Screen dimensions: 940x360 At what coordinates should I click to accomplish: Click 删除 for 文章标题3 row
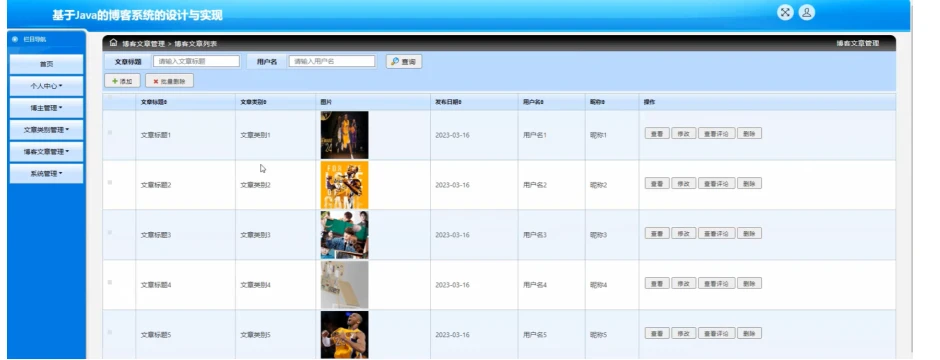[x=749, y=234]
